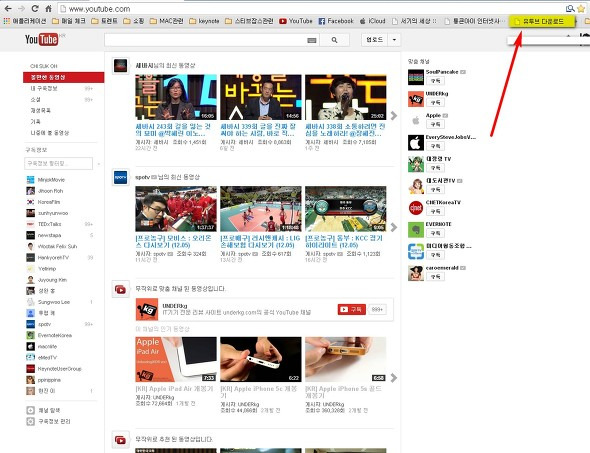Image resolution: width=590 pixels, height=453 pixels.
Task: Open the apps bookmark grid icon
Action: 7,21
